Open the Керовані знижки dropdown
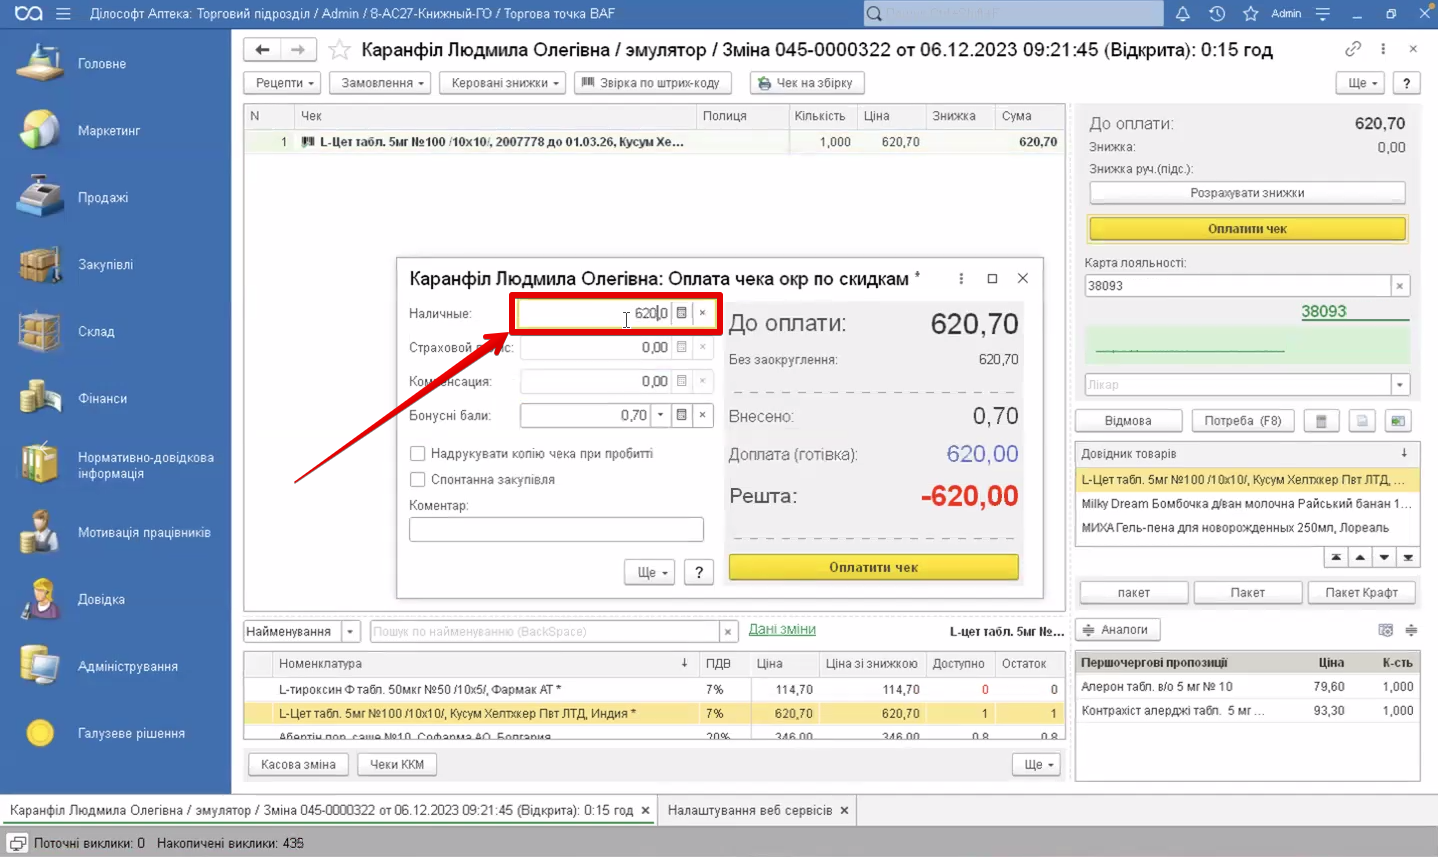 click(x=506, y=83)
